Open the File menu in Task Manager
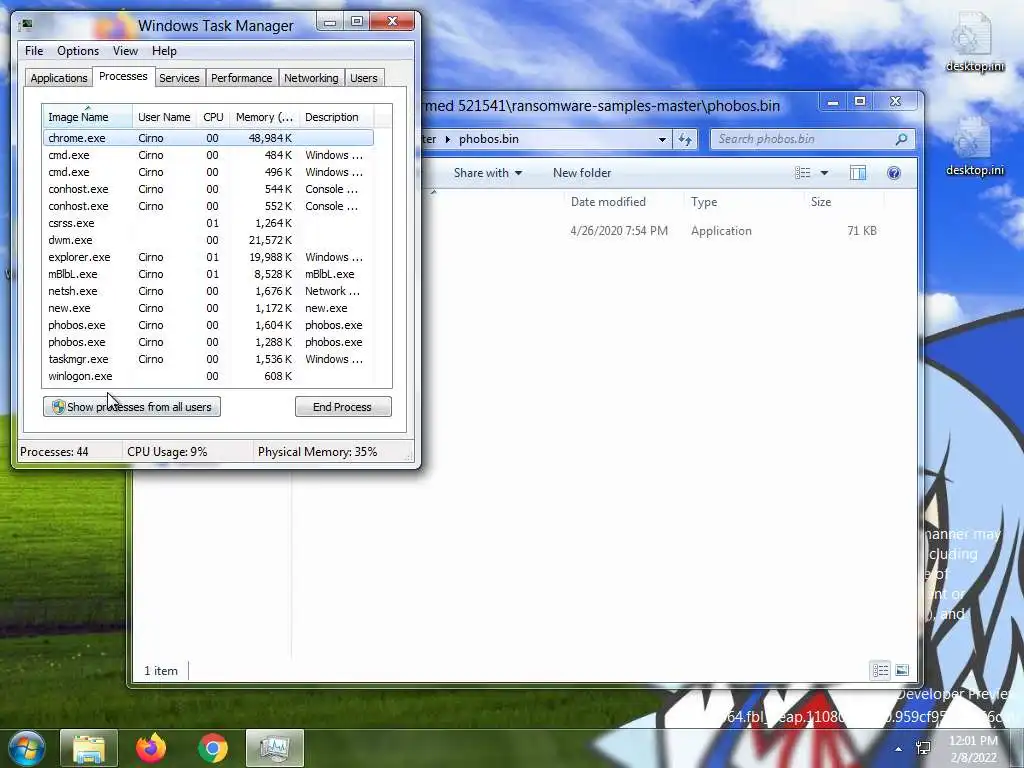 (x=34, y=51)
